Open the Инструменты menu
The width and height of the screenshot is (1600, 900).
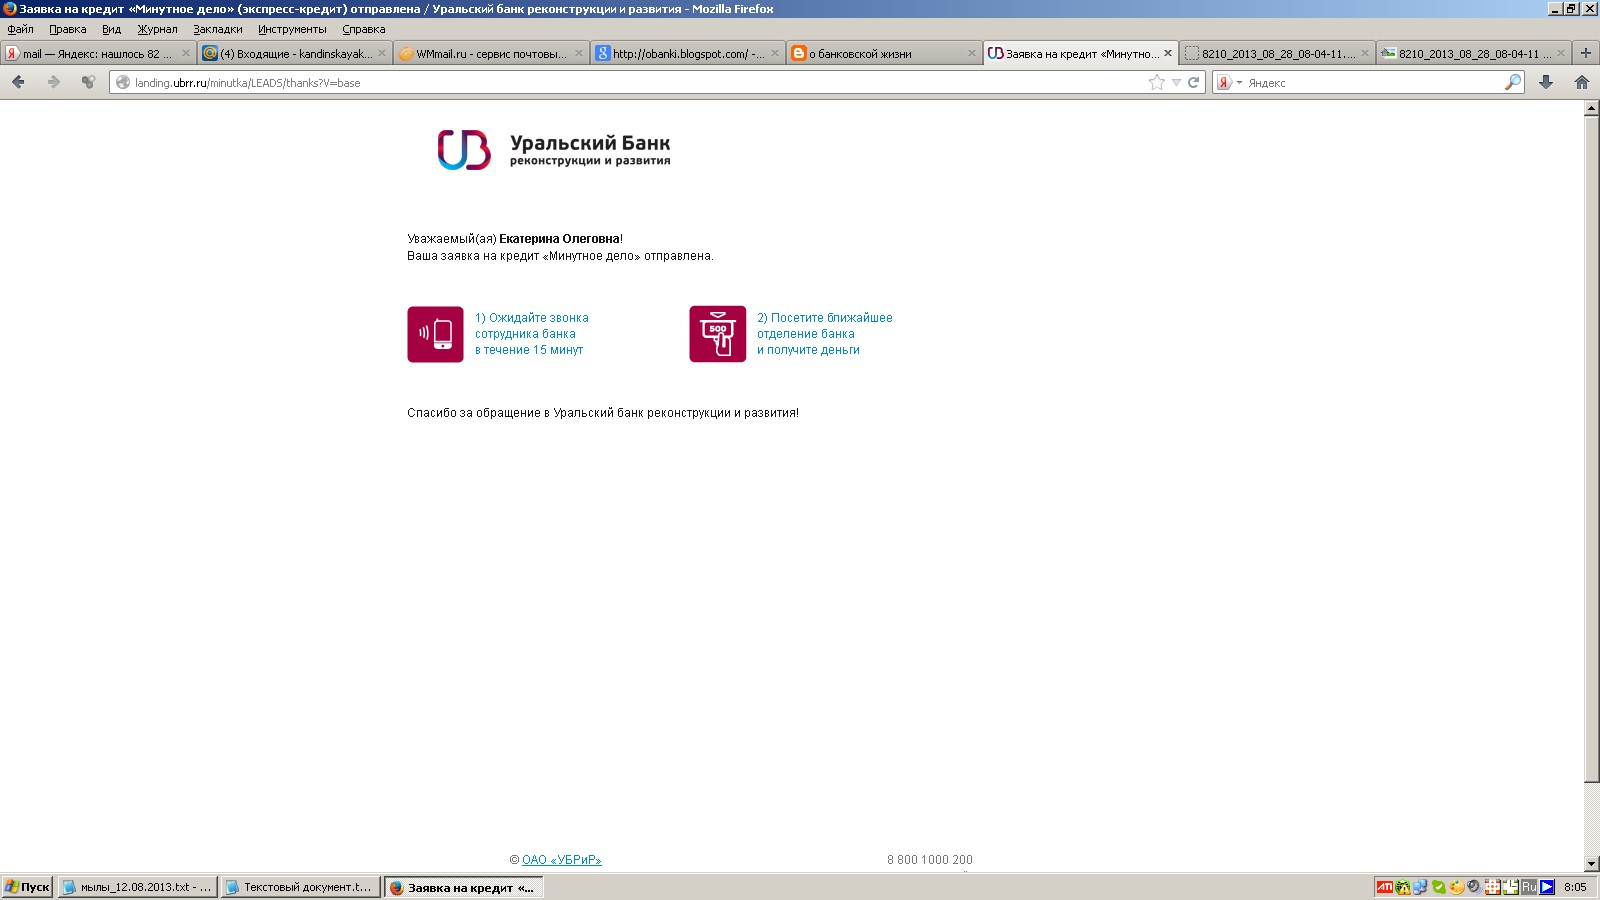(292, 29)
